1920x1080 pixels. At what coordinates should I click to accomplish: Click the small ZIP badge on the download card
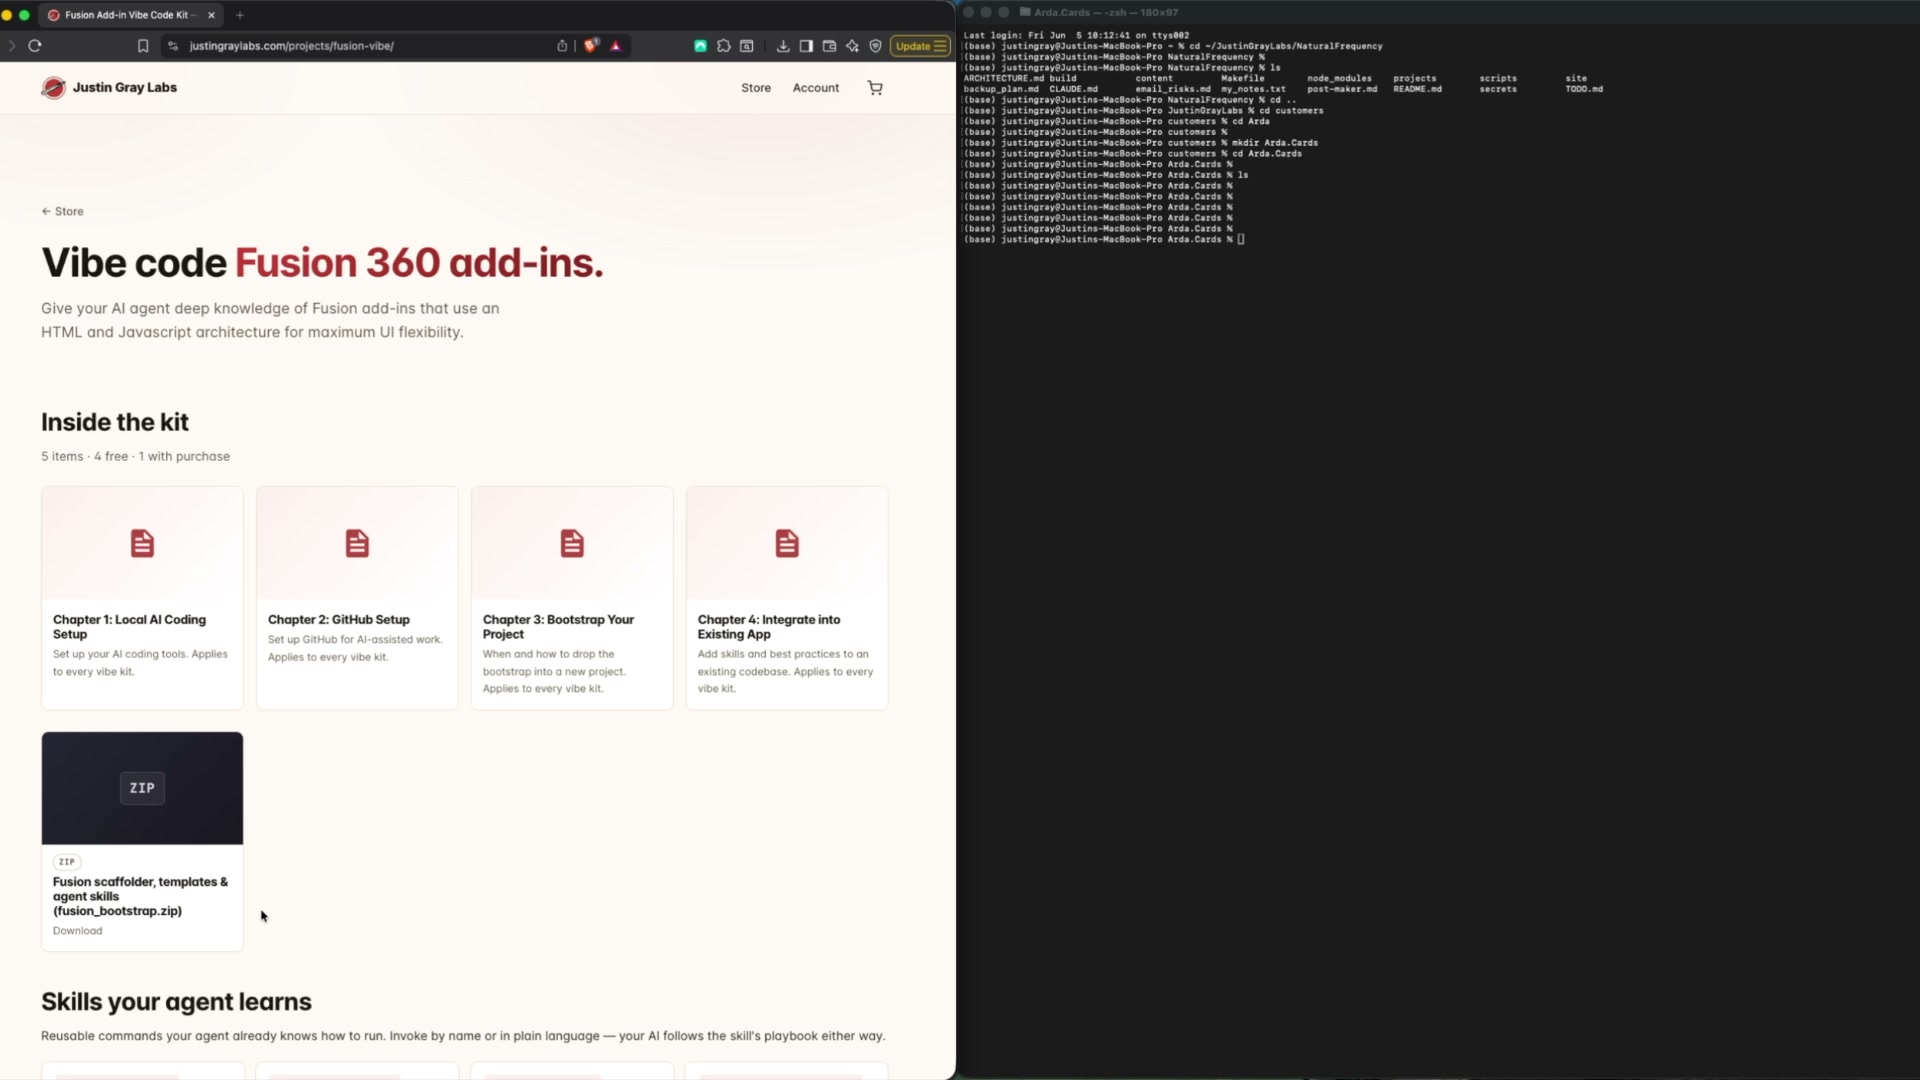pyautogui.click(x=67, y=862)
